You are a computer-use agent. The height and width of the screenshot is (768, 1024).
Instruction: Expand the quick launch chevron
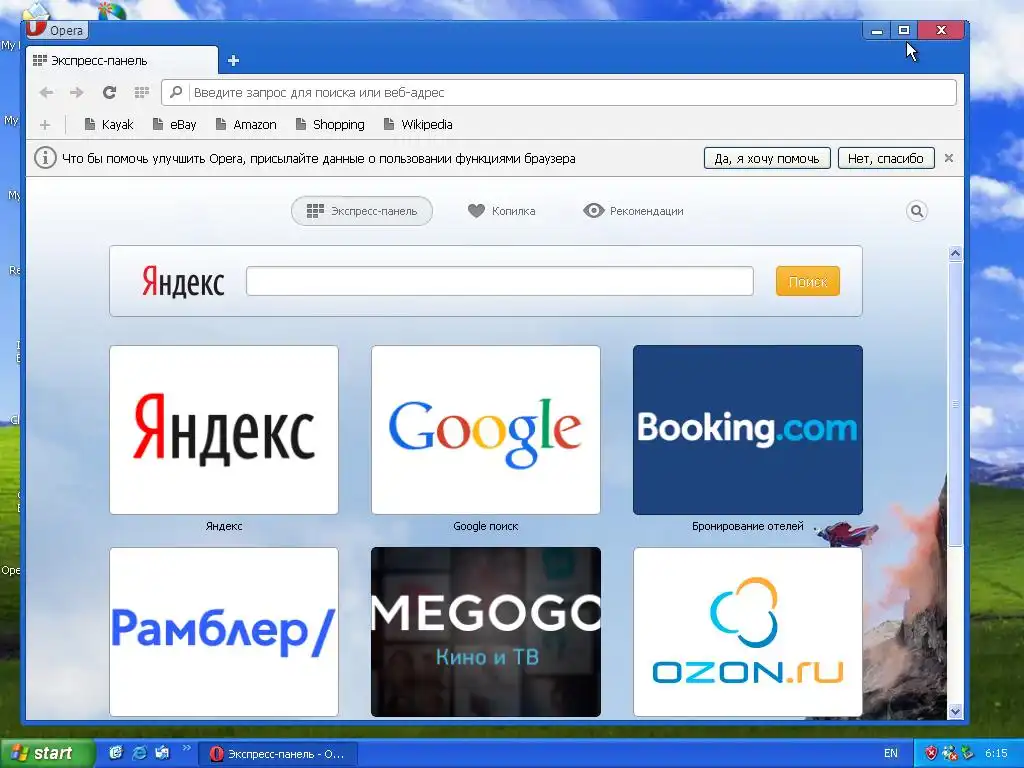coord(186,748)
